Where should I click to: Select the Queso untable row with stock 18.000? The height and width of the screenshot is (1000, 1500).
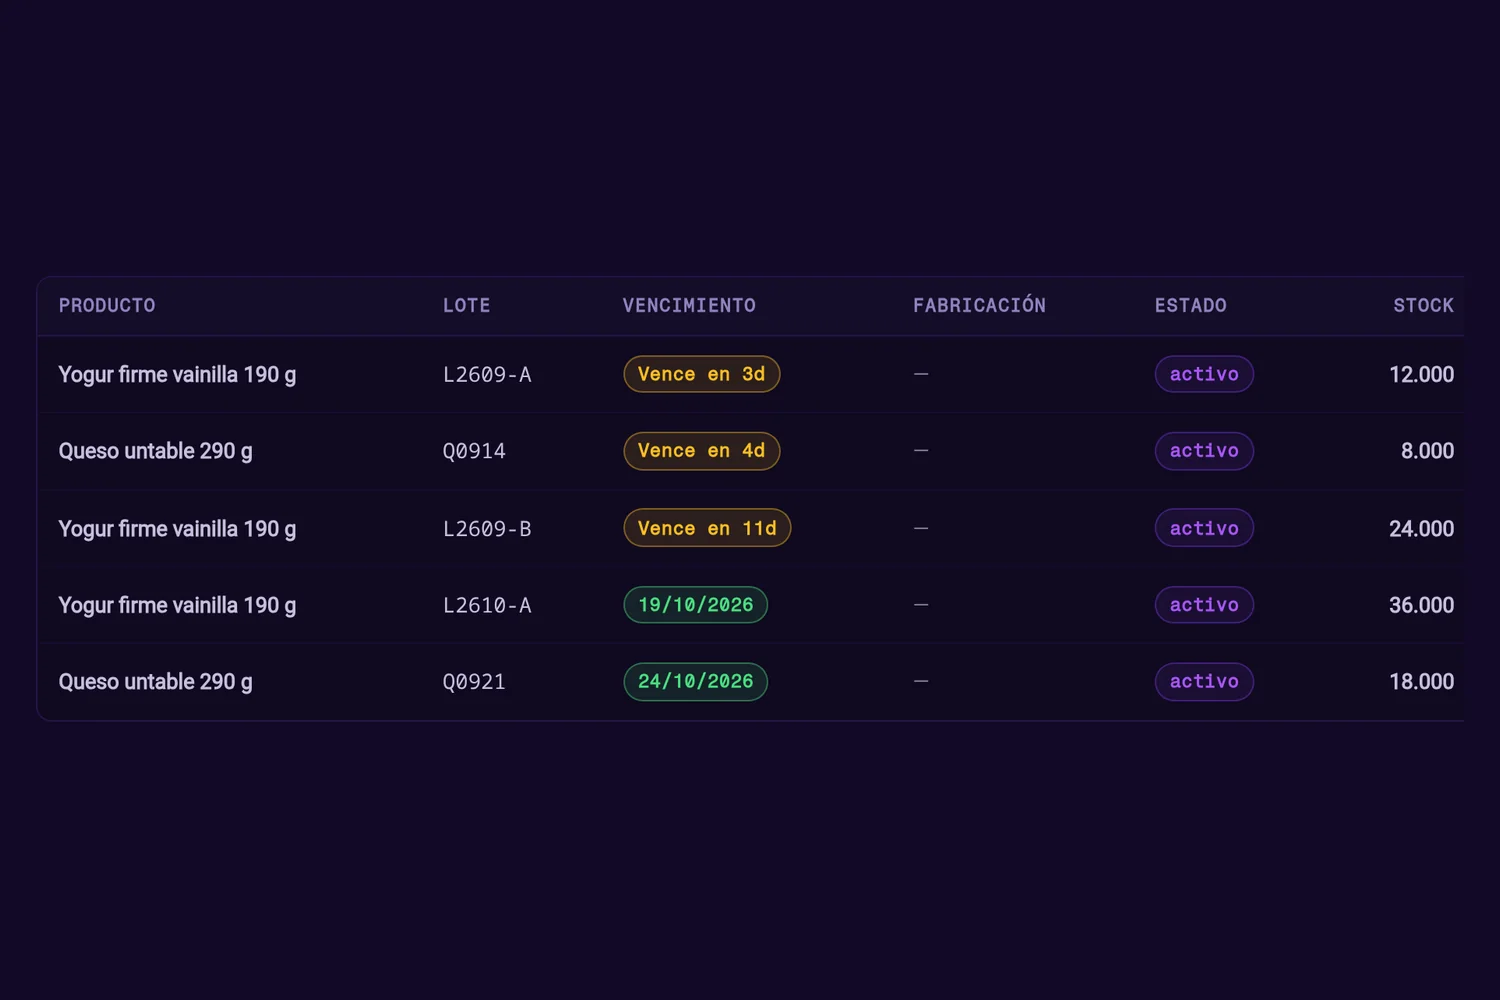point(750,682)
